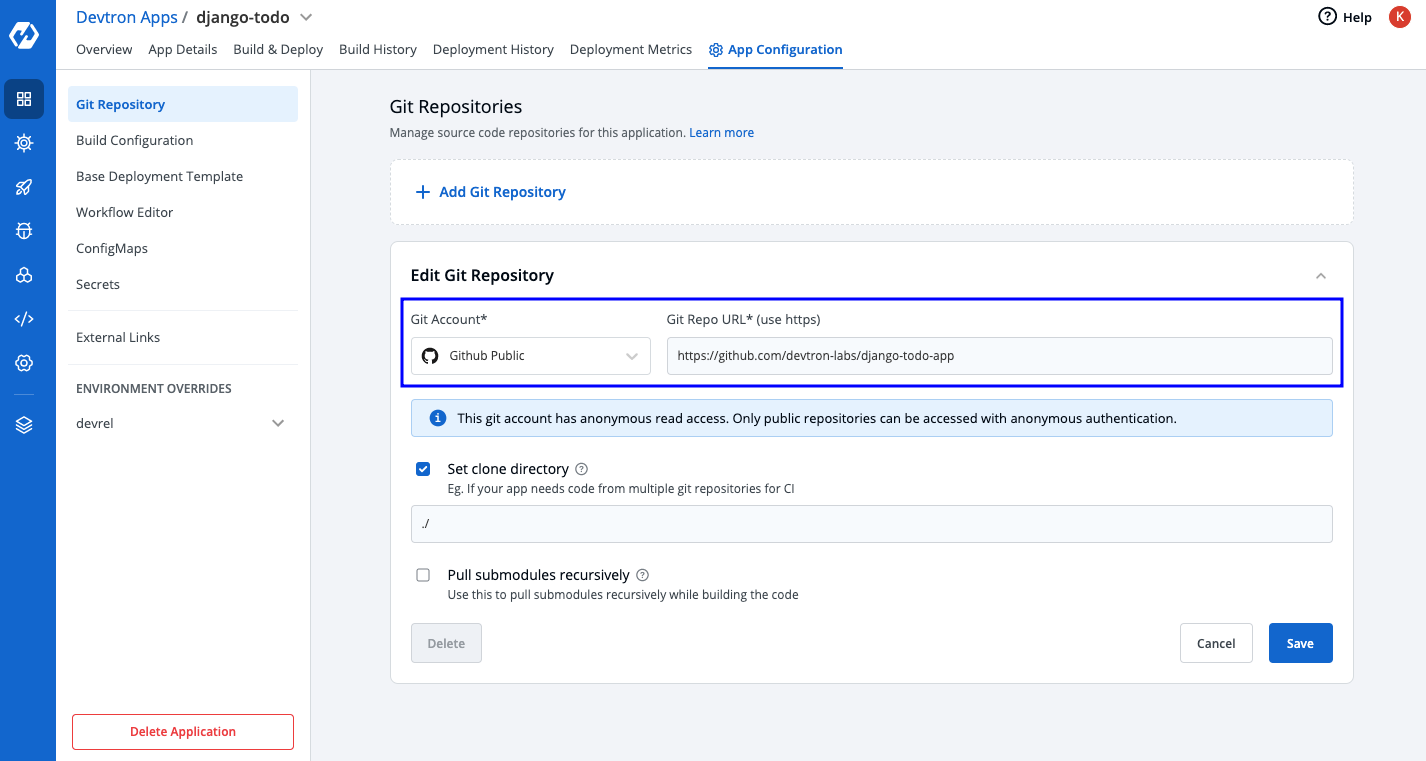Open the django-todo app switcher dropdown
Viewport: 1426px width, 761px height.
(305, 17)
